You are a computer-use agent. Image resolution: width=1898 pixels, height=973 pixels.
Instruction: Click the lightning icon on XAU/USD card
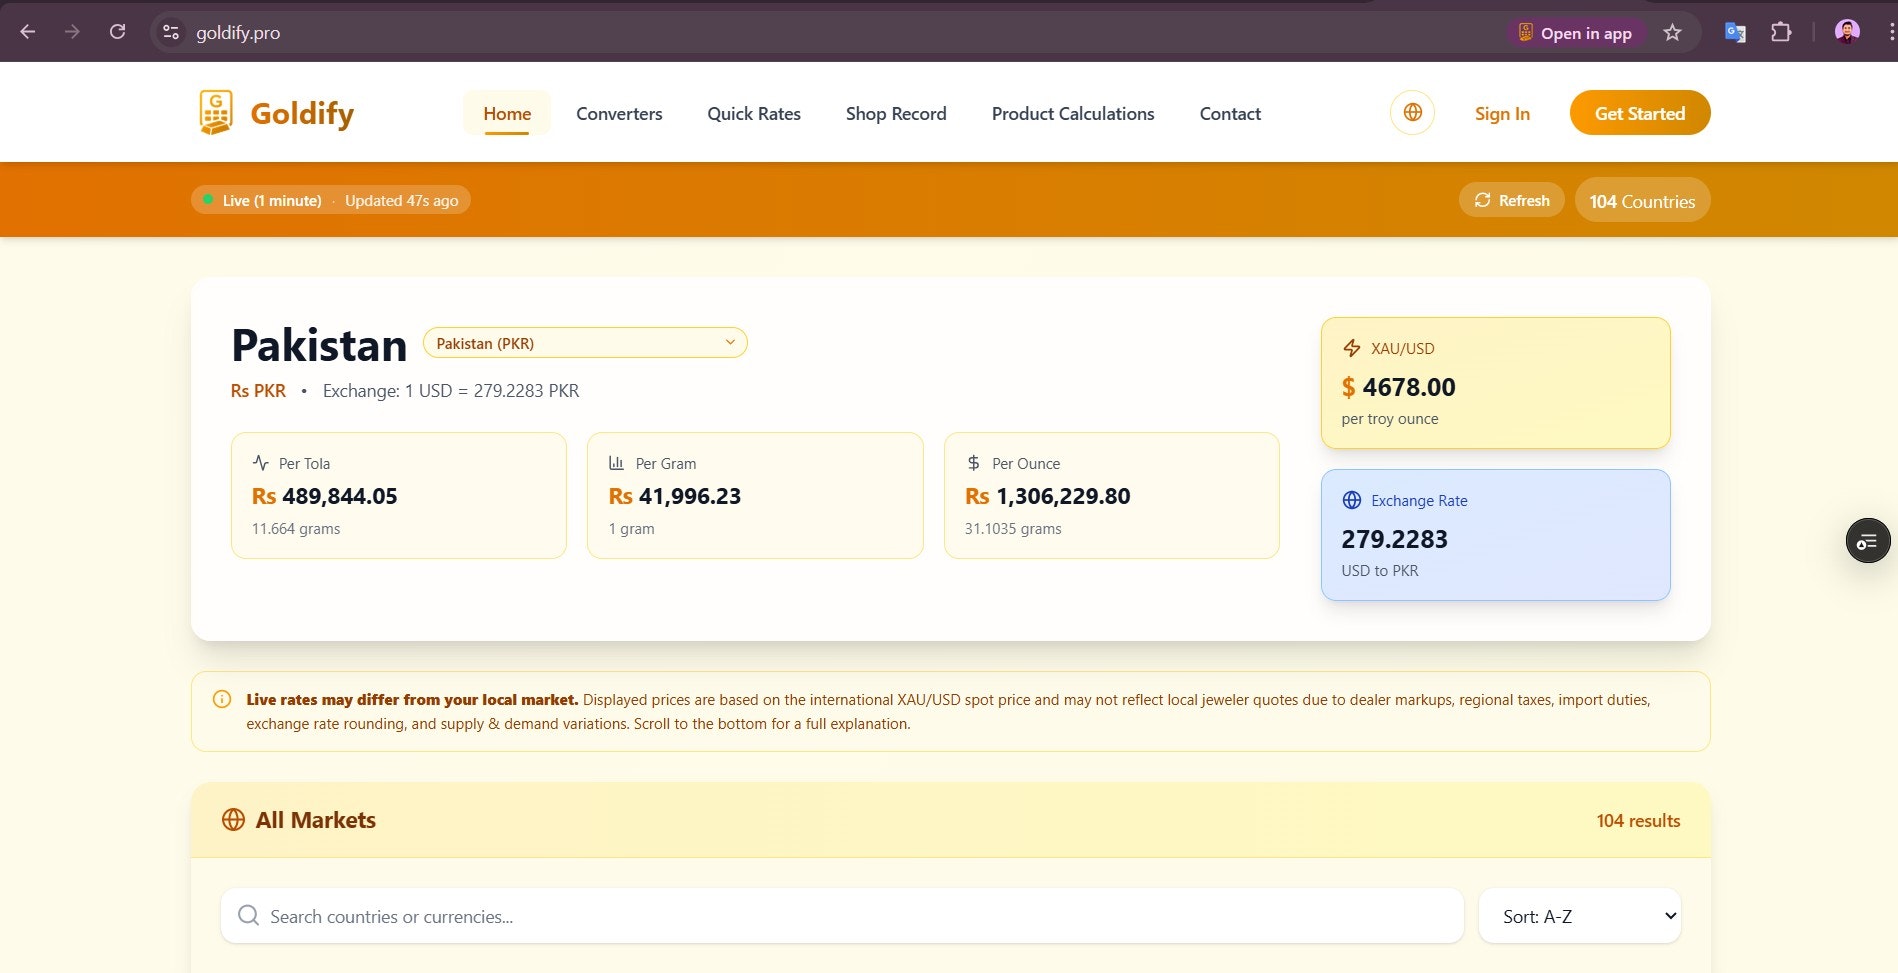click(1351, 348)
